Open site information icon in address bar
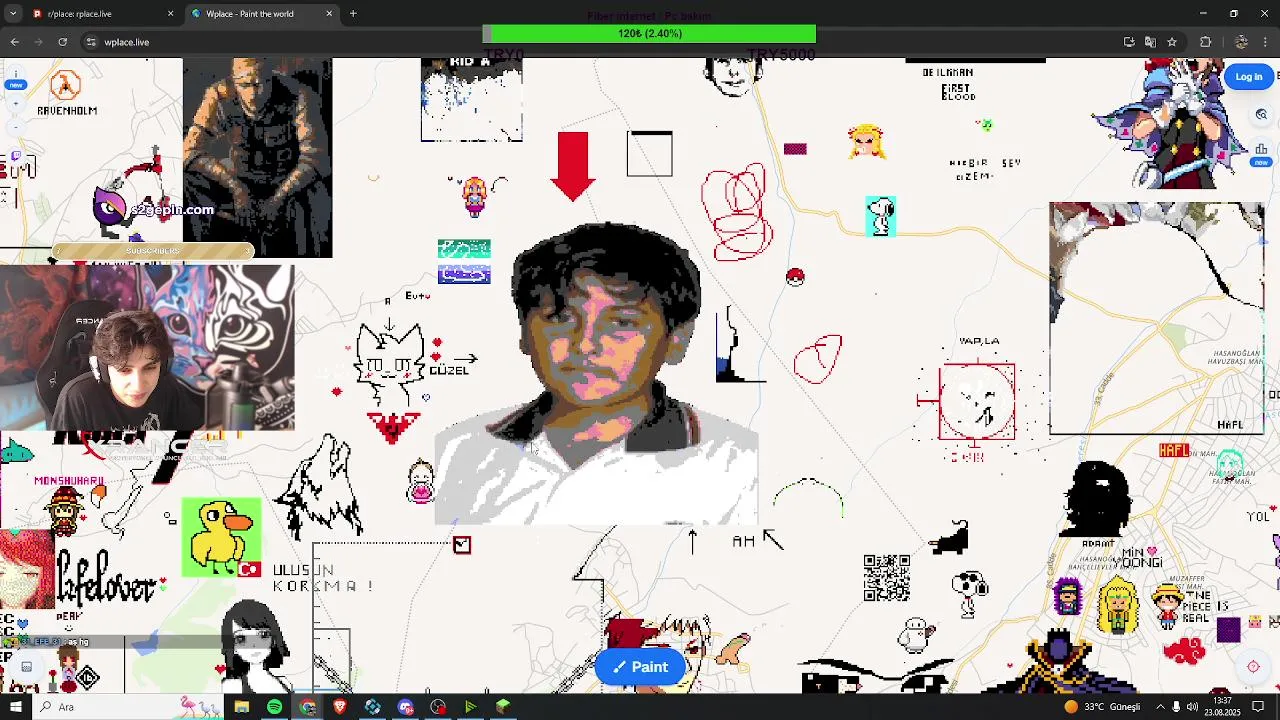 coord(91,42)
